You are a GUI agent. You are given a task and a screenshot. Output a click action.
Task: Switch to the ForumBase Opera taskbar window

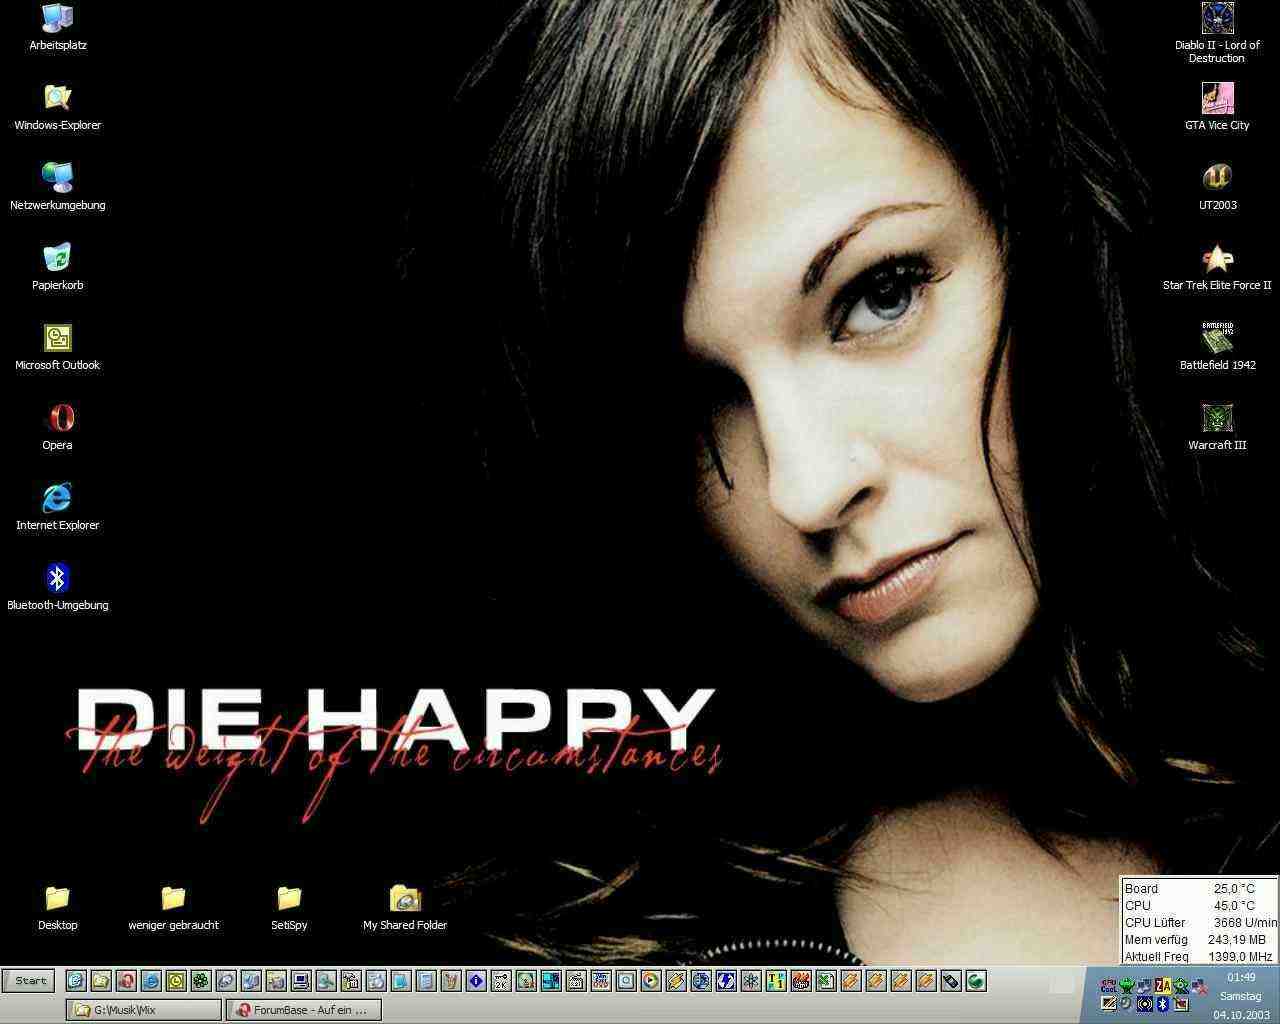304,1010
